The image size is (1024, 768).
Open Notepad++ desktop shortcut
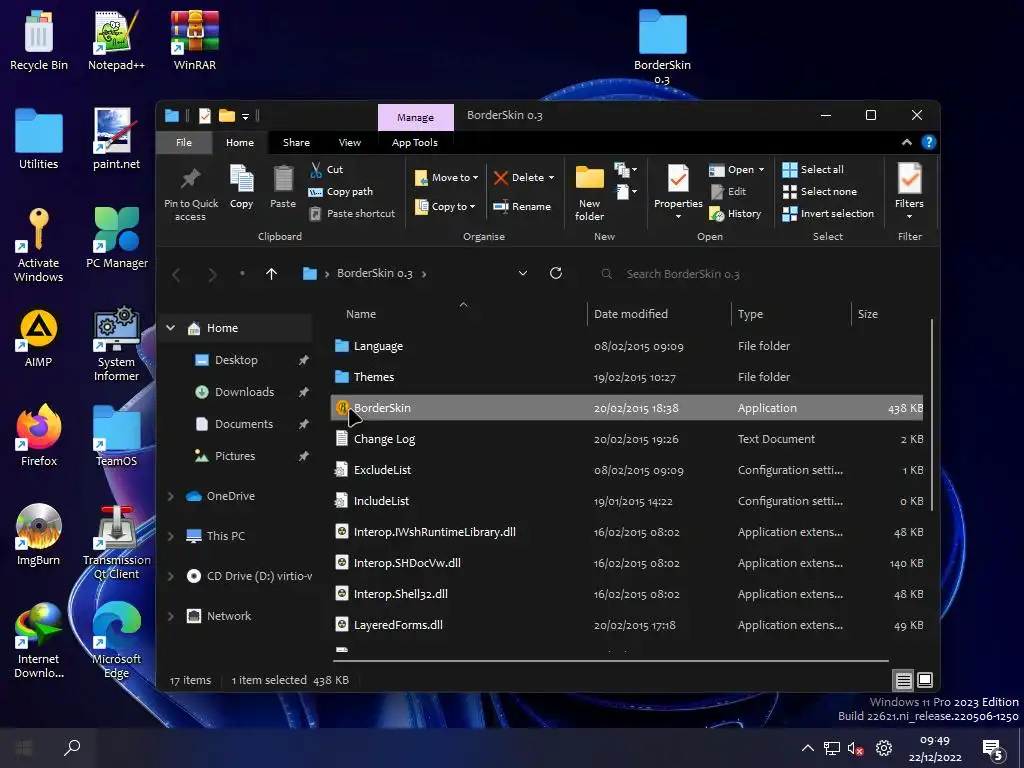[x=116, y=40]
